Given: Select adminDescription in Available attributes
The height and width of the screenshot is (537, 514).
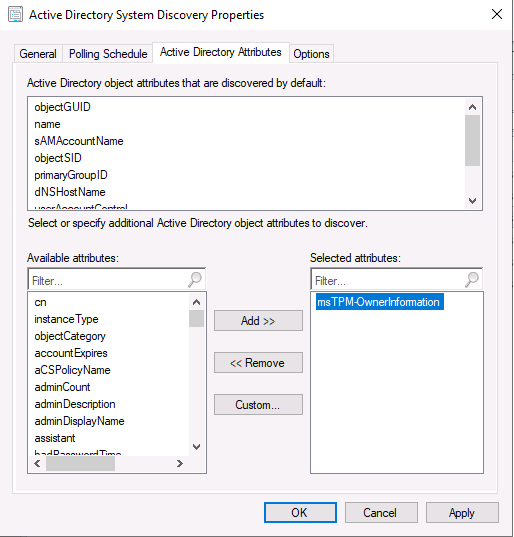Looking at the screenshot, I should point(75,404).
